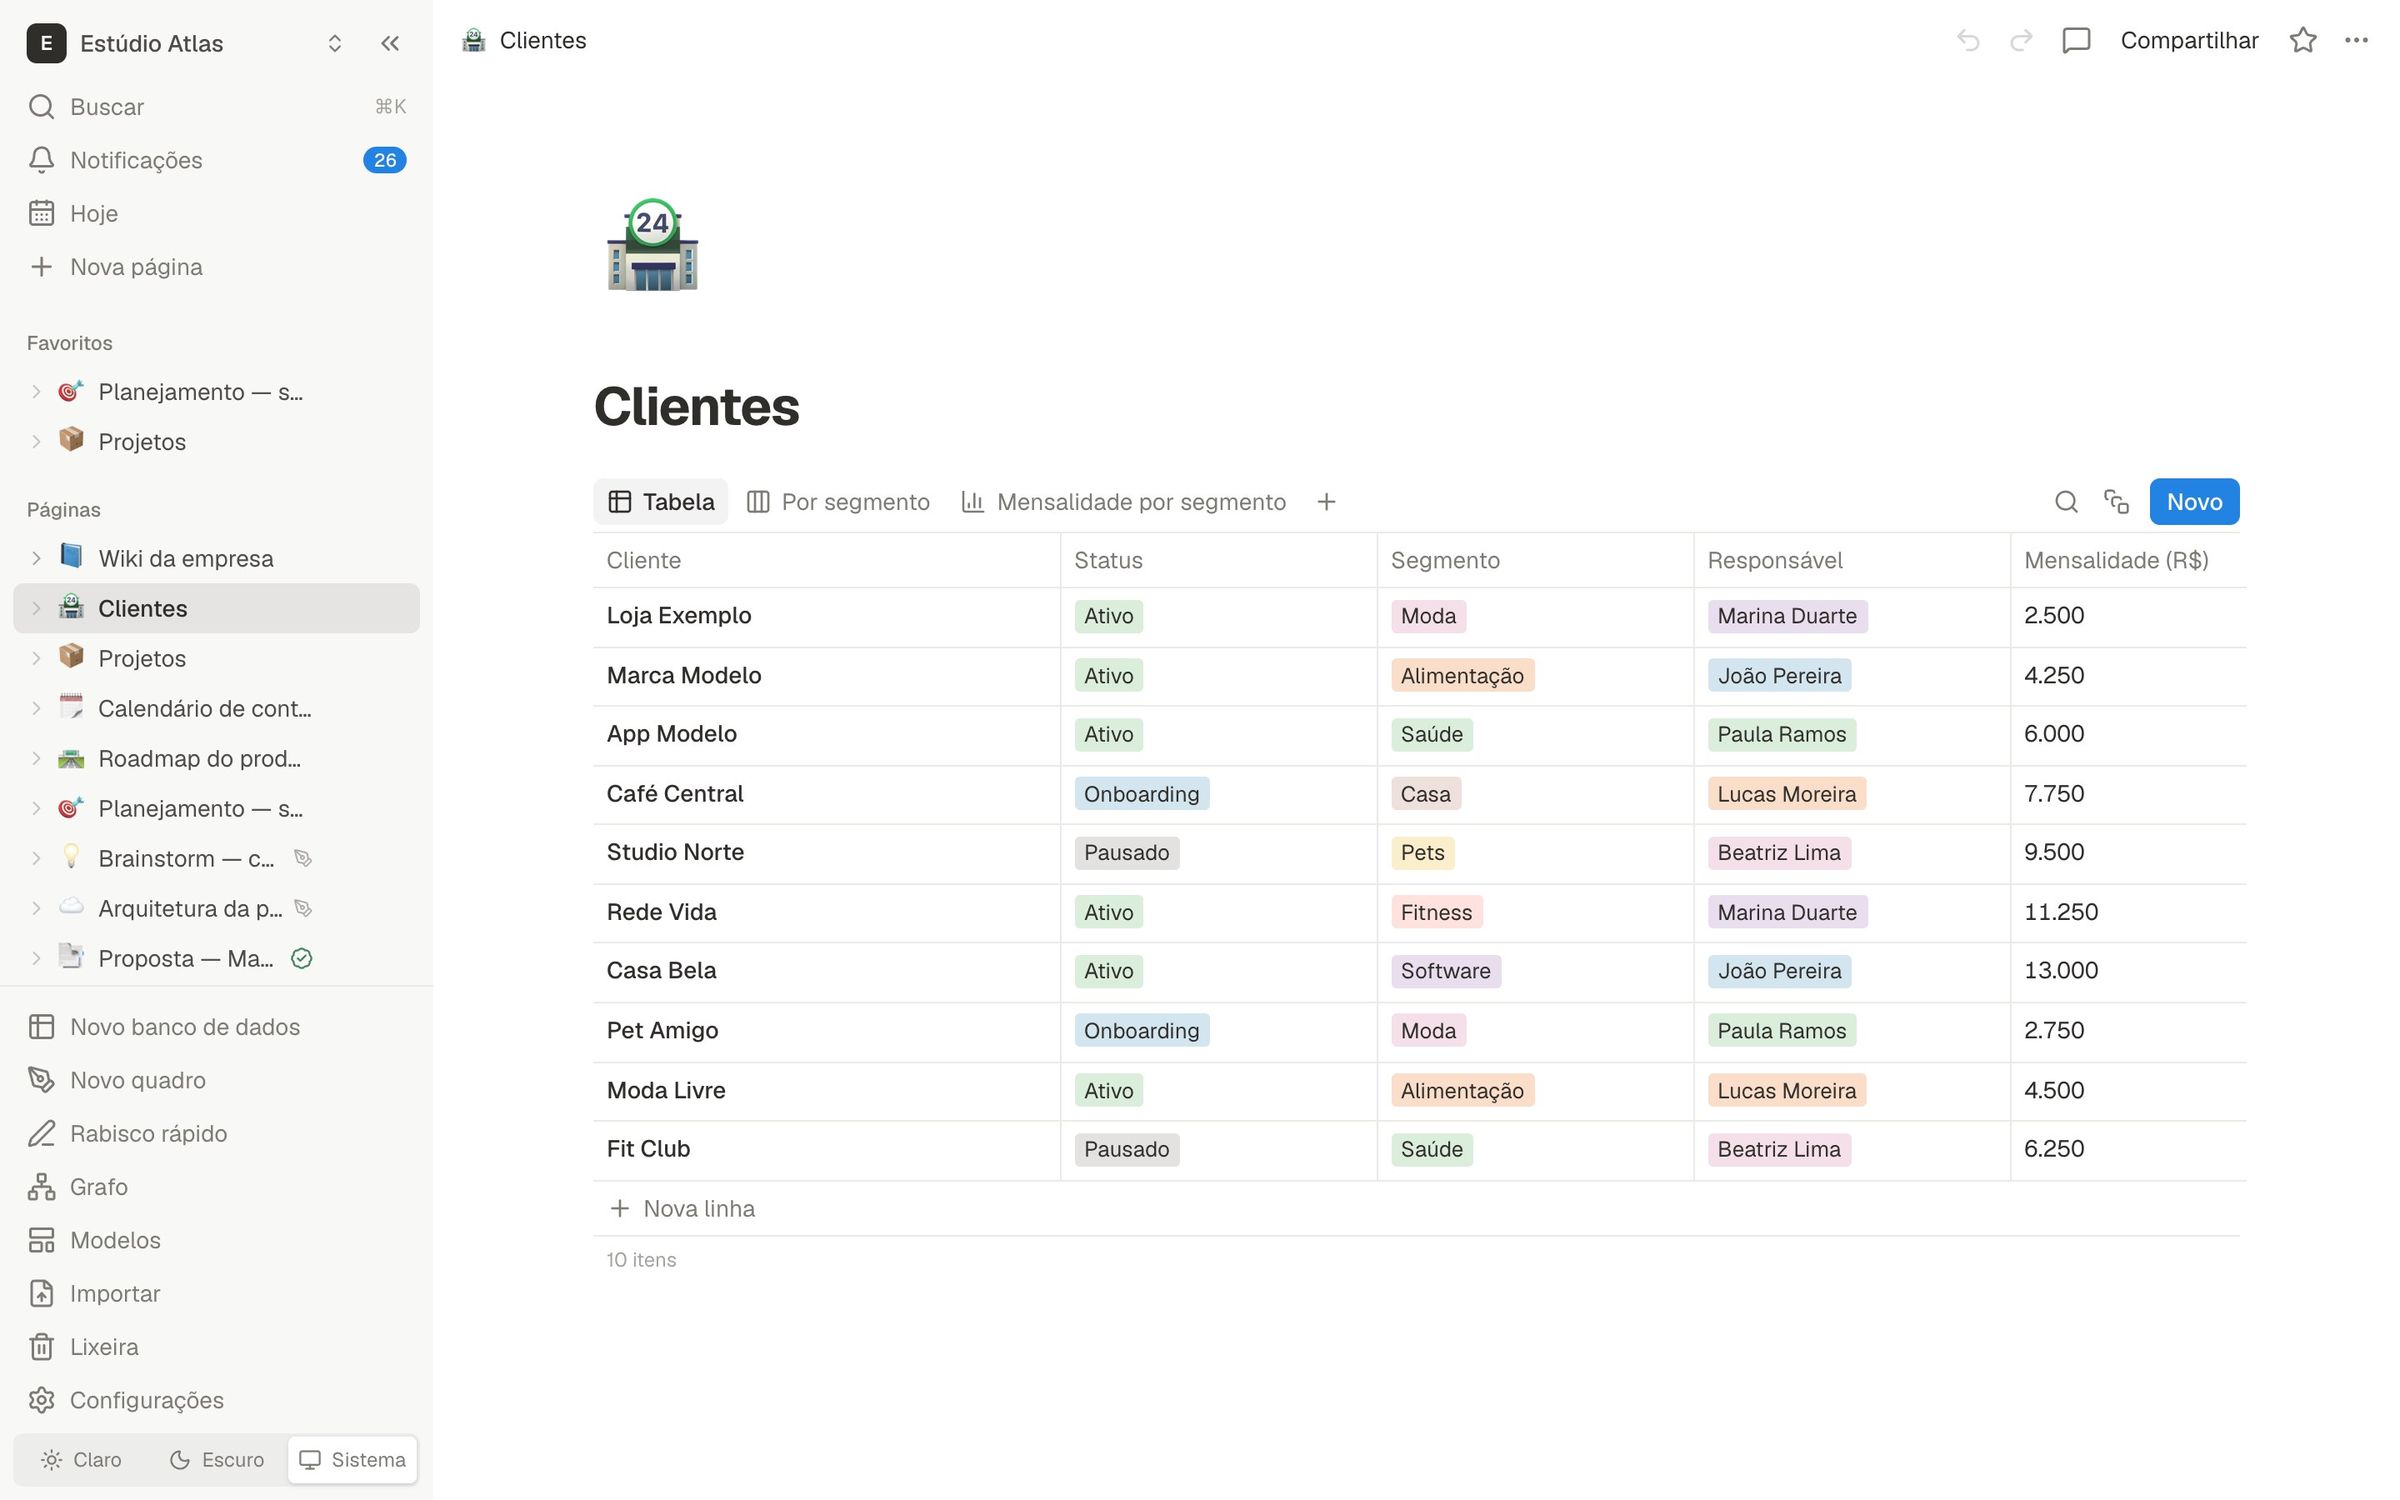Click the redo arrow icon
This screenshot has width=2400, height=1500.
[2021, 40]
